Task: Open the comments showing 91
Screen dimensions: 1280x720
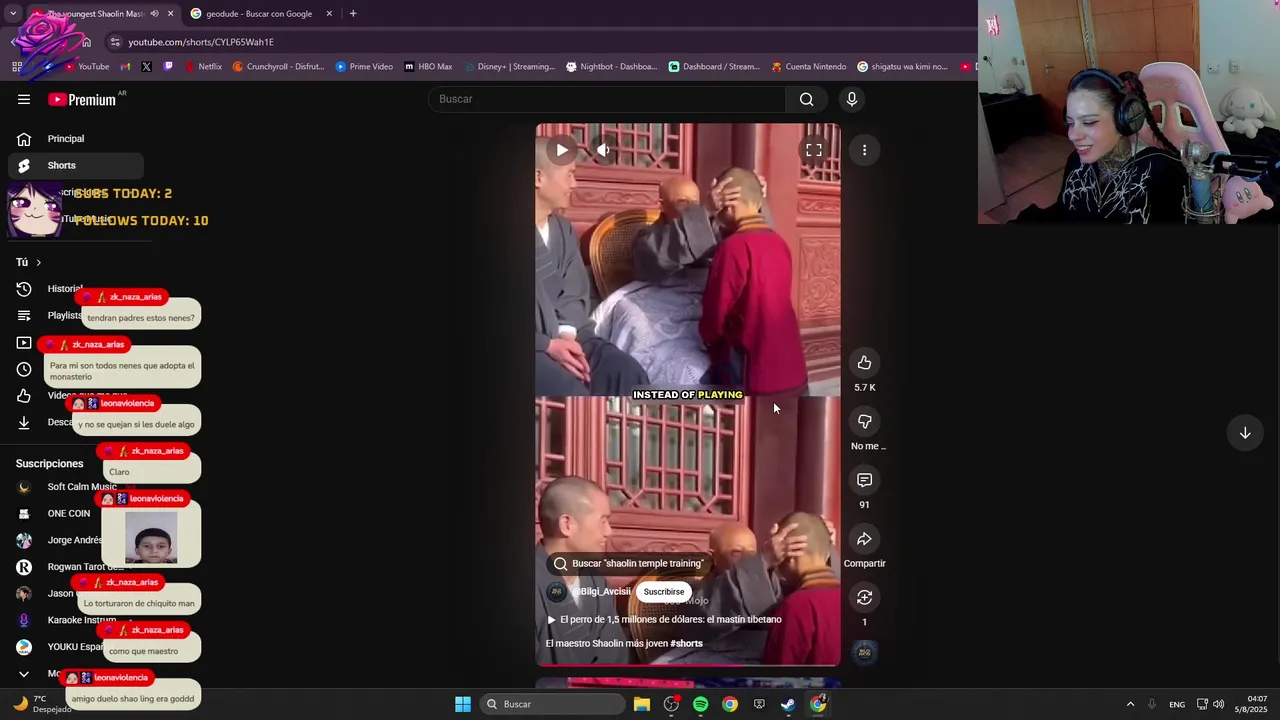Action: [864, 481]
